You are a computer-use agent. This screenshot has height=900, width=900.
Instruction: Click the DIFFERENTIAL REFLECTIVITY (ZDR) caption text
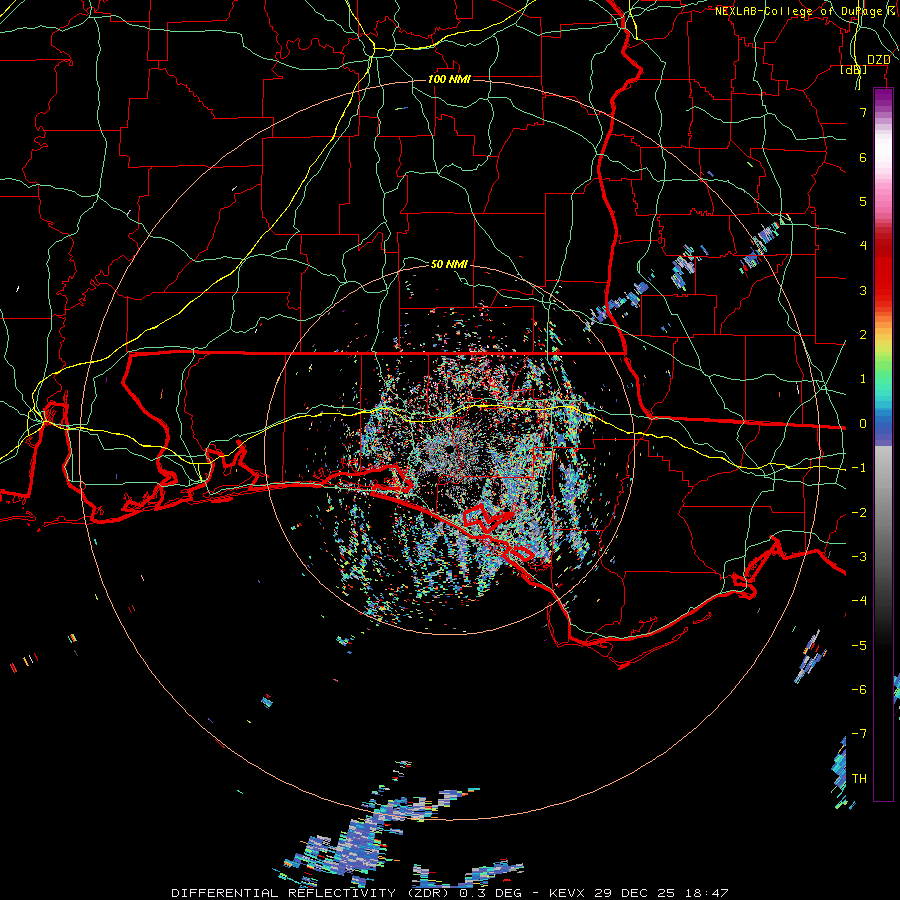coord(311,893)
